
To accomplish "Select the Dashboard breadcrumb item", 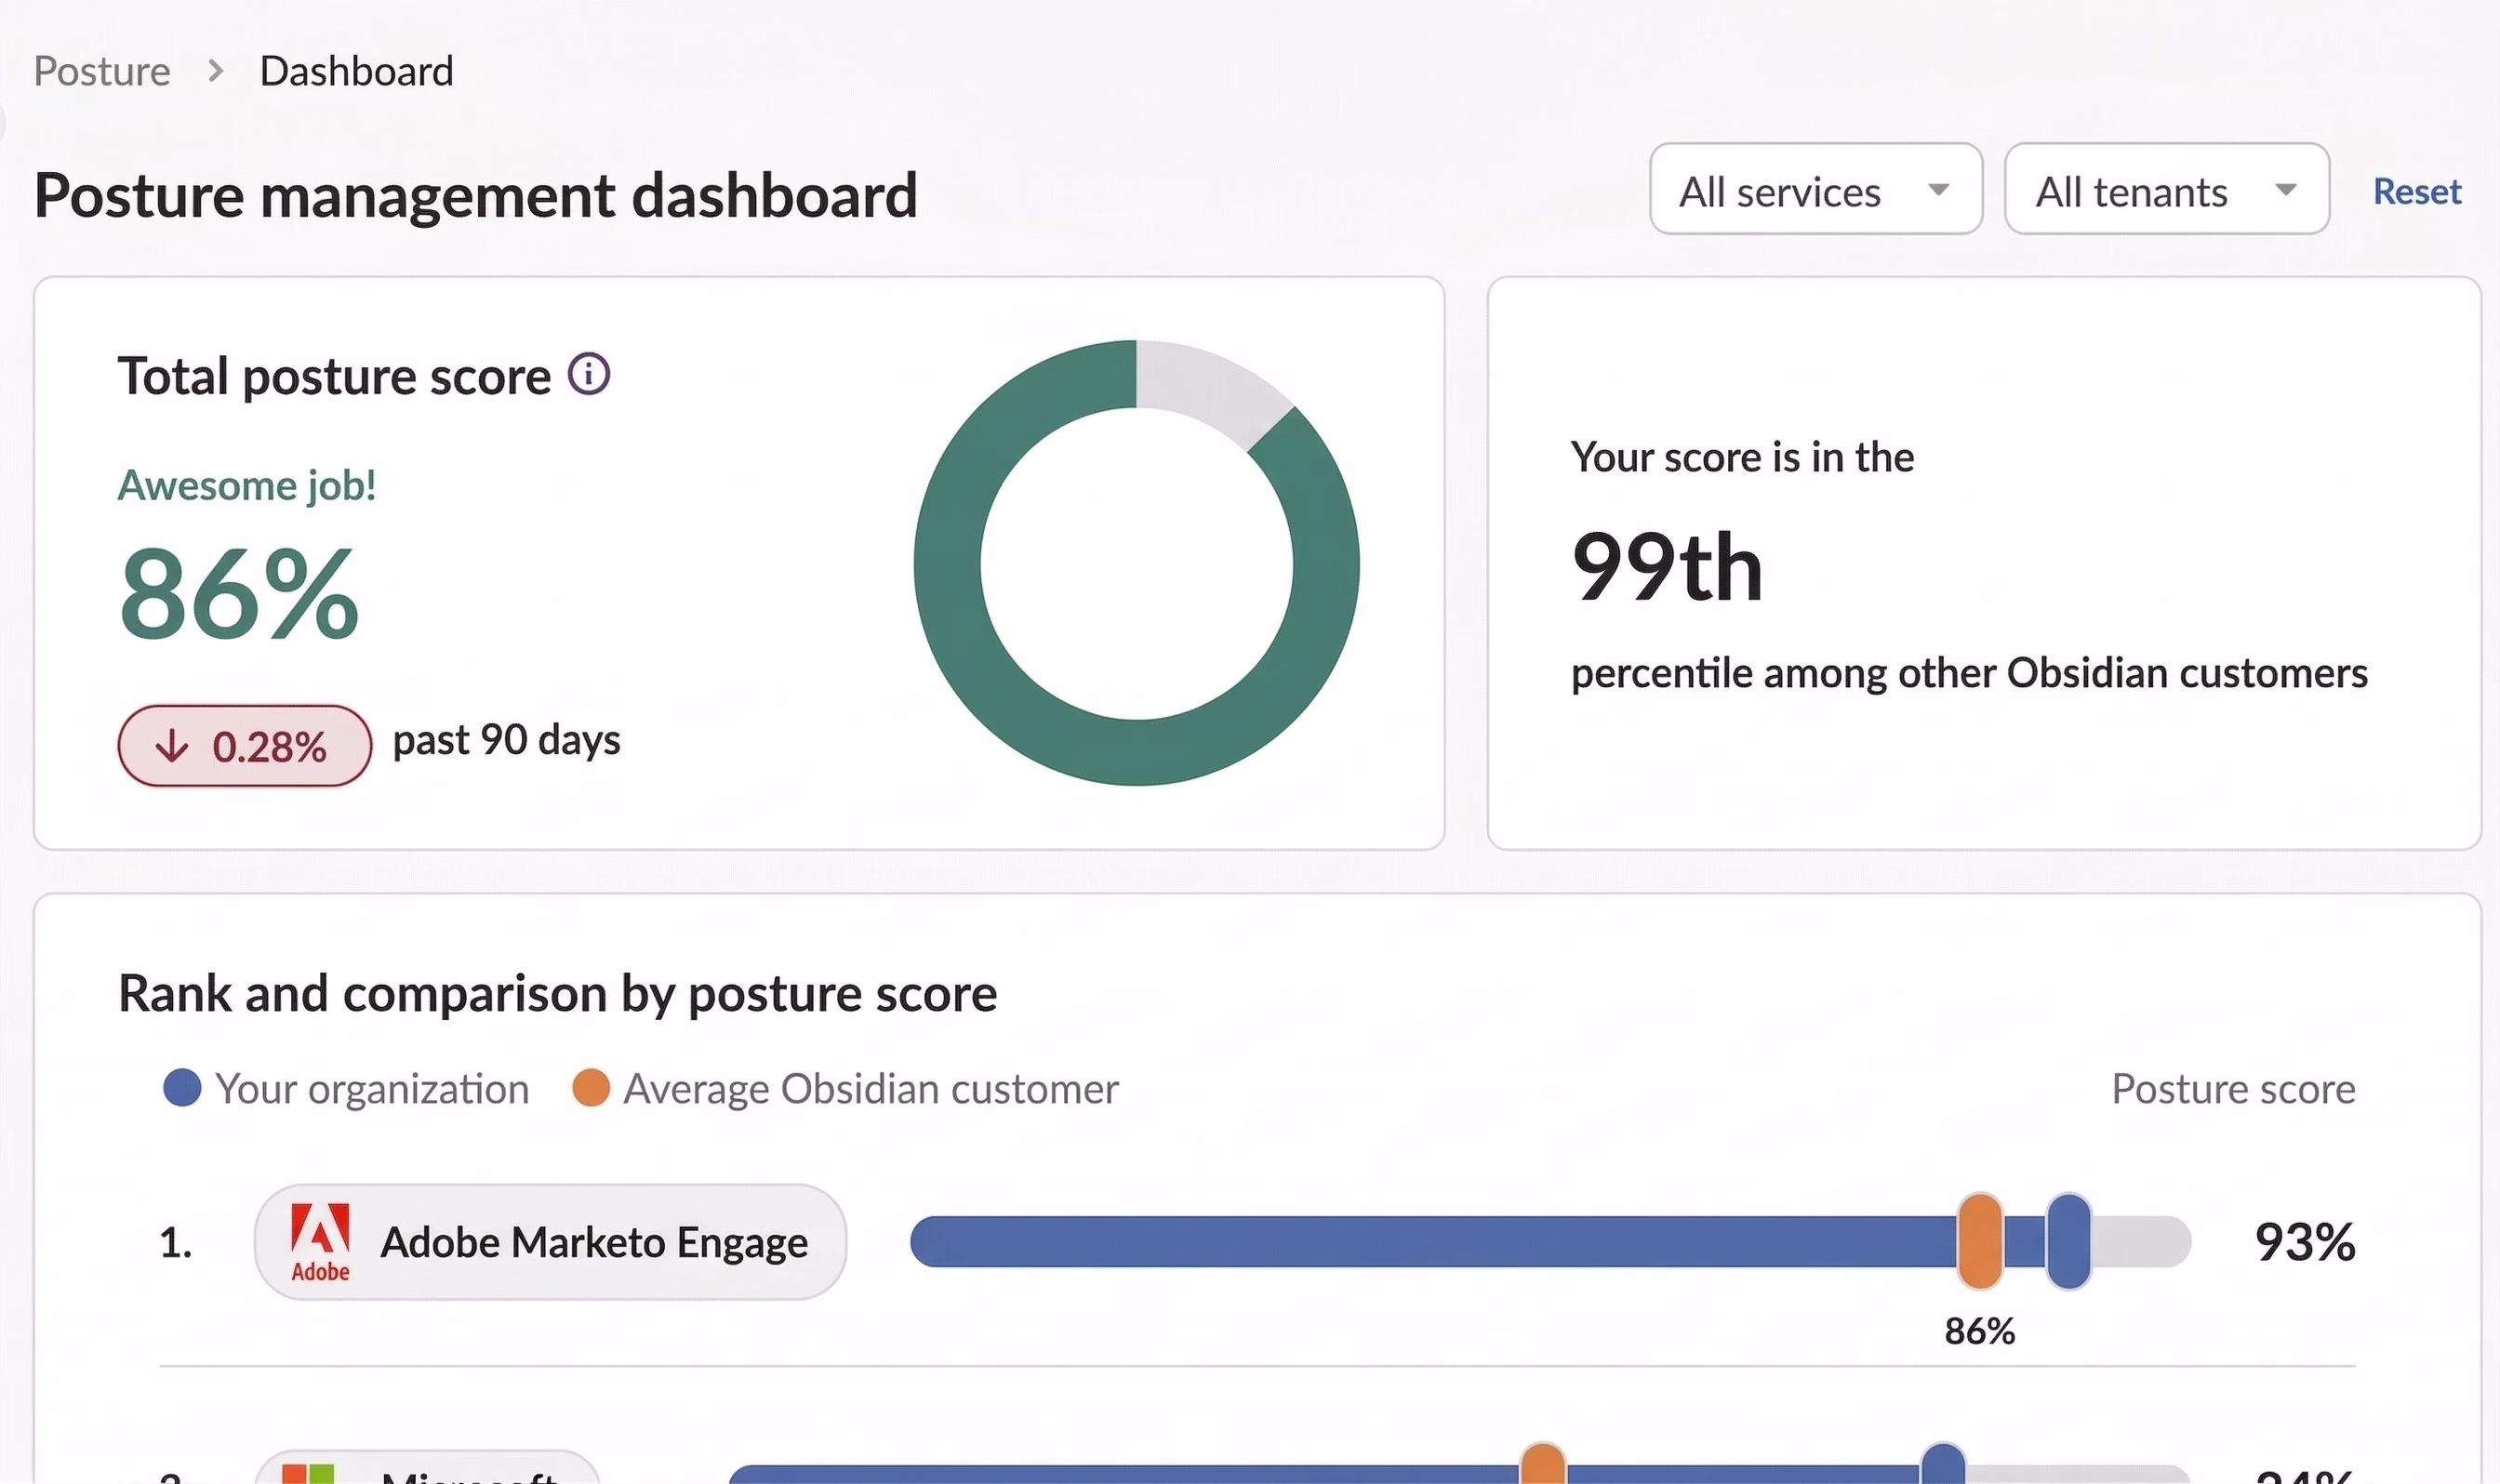I will click(356, 71).
